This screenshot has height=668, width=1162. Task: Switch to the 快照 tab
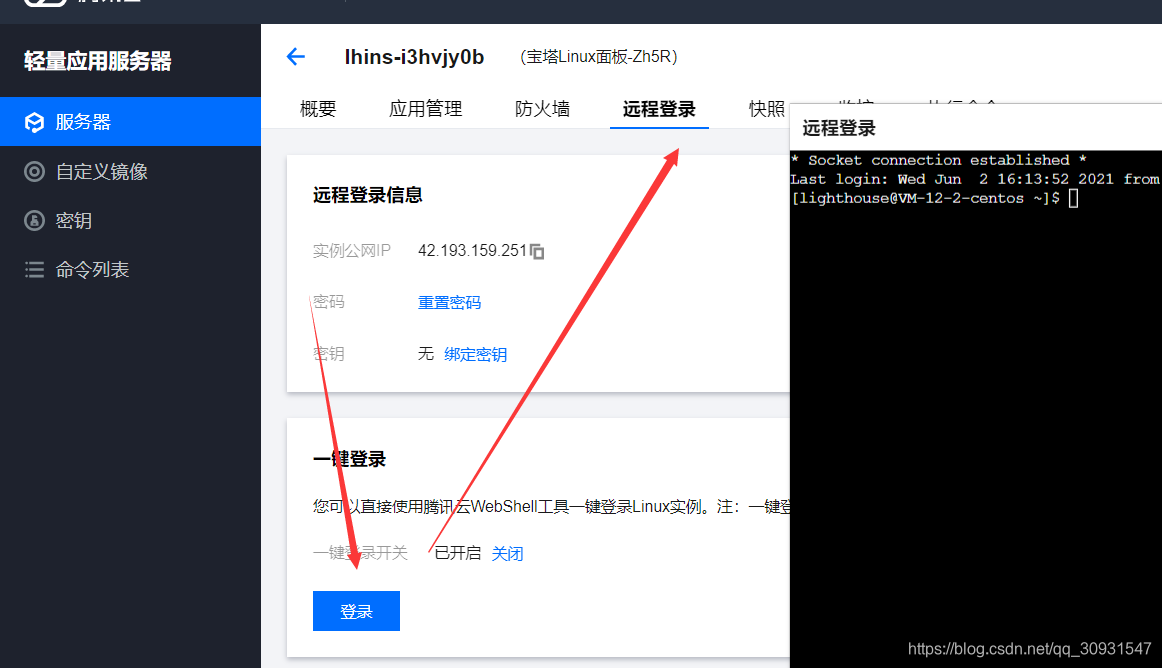[767, 109]
